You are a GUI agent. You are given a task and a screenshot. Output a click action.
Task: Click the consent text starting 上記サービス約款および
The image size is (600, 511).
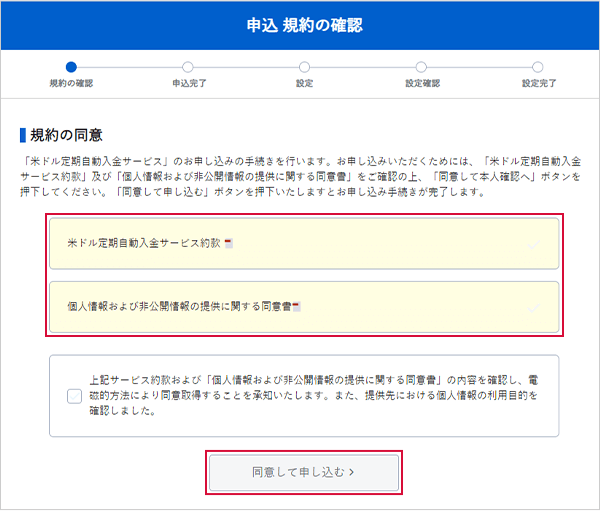coord(314,395)
